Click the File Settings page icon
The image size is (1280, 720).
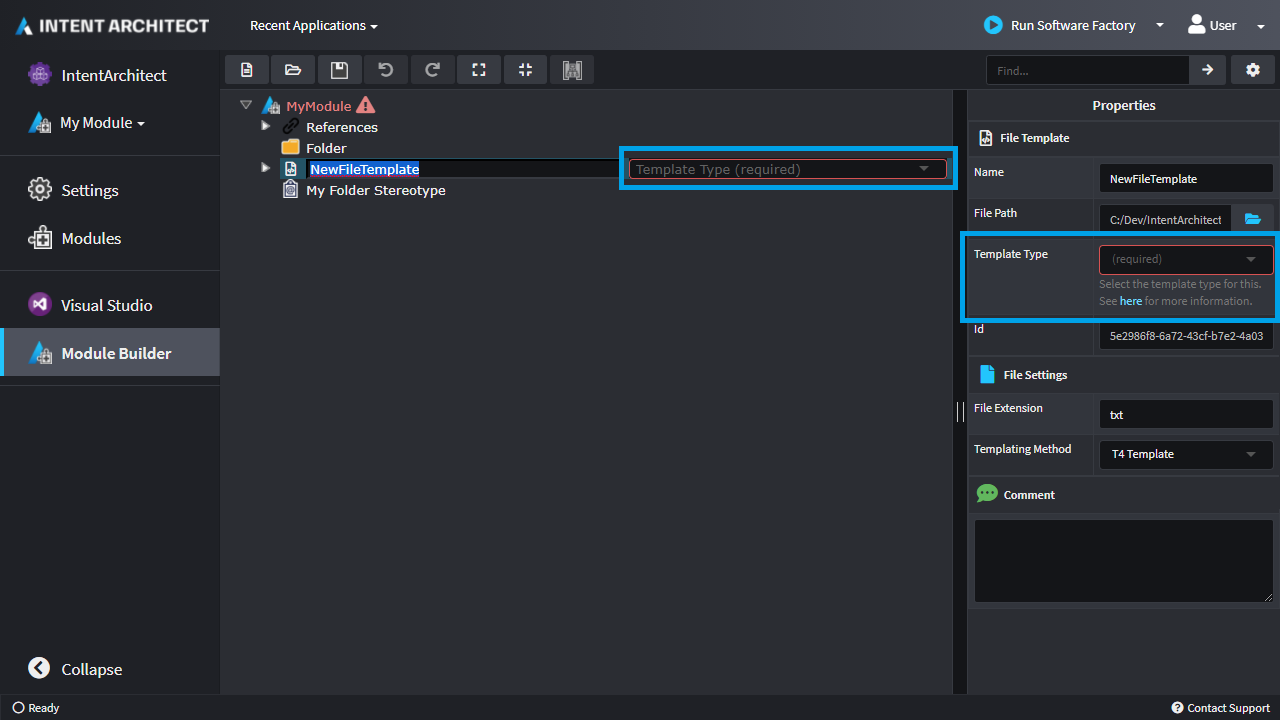987,375
